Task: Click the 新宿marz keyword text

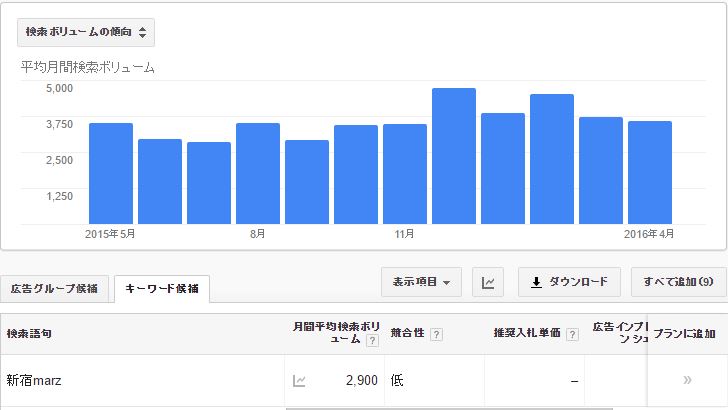Action: click(34, 381)
